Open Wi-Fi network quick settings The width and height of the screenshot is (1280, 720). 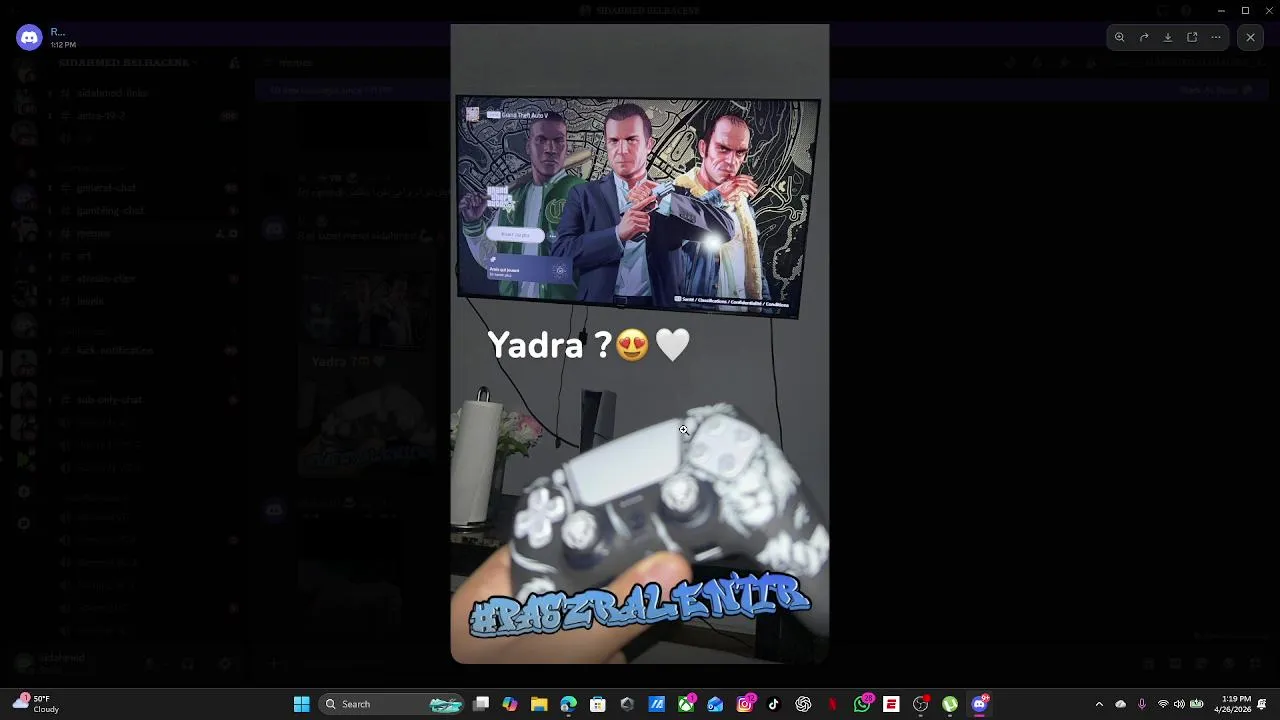[1162, 704]
